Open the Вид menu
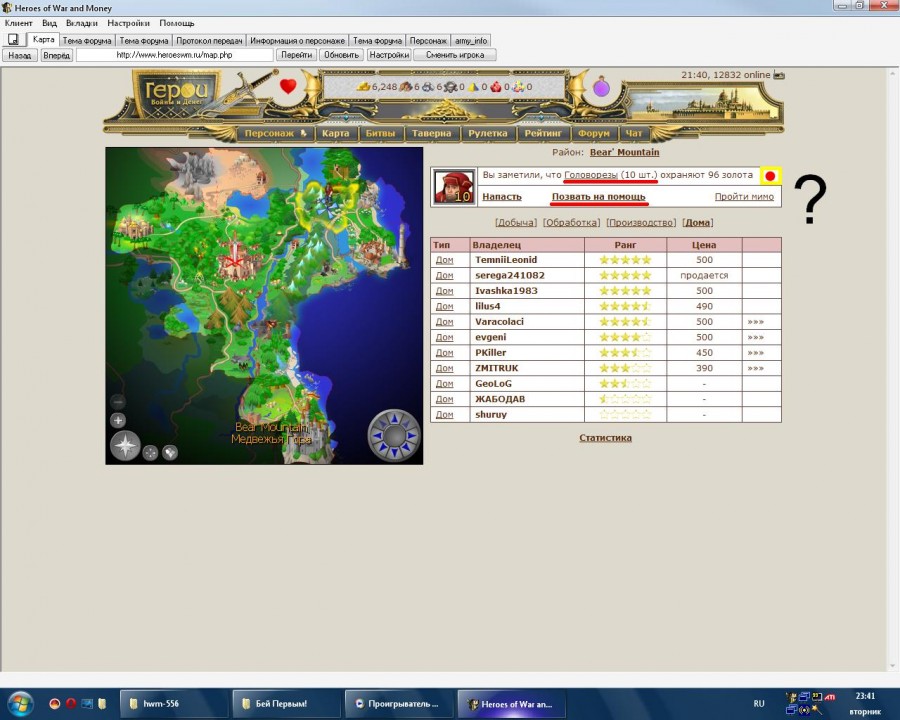Viewport: 900px width, 720px height. click(49, 23)
